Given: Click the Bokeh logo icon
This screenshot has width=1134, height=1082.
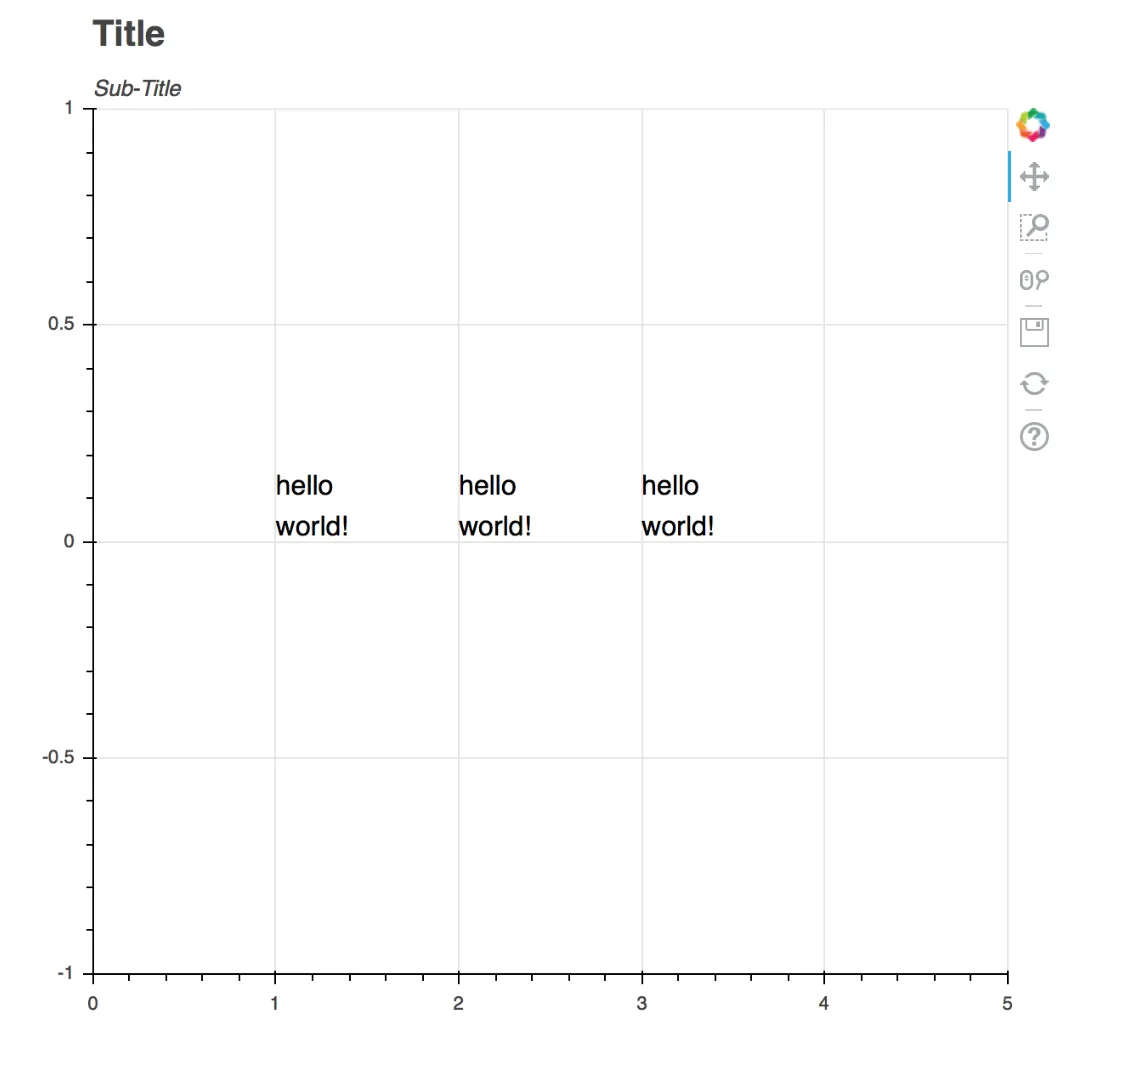Looking at the screenshot, I should coord(1033,125).
